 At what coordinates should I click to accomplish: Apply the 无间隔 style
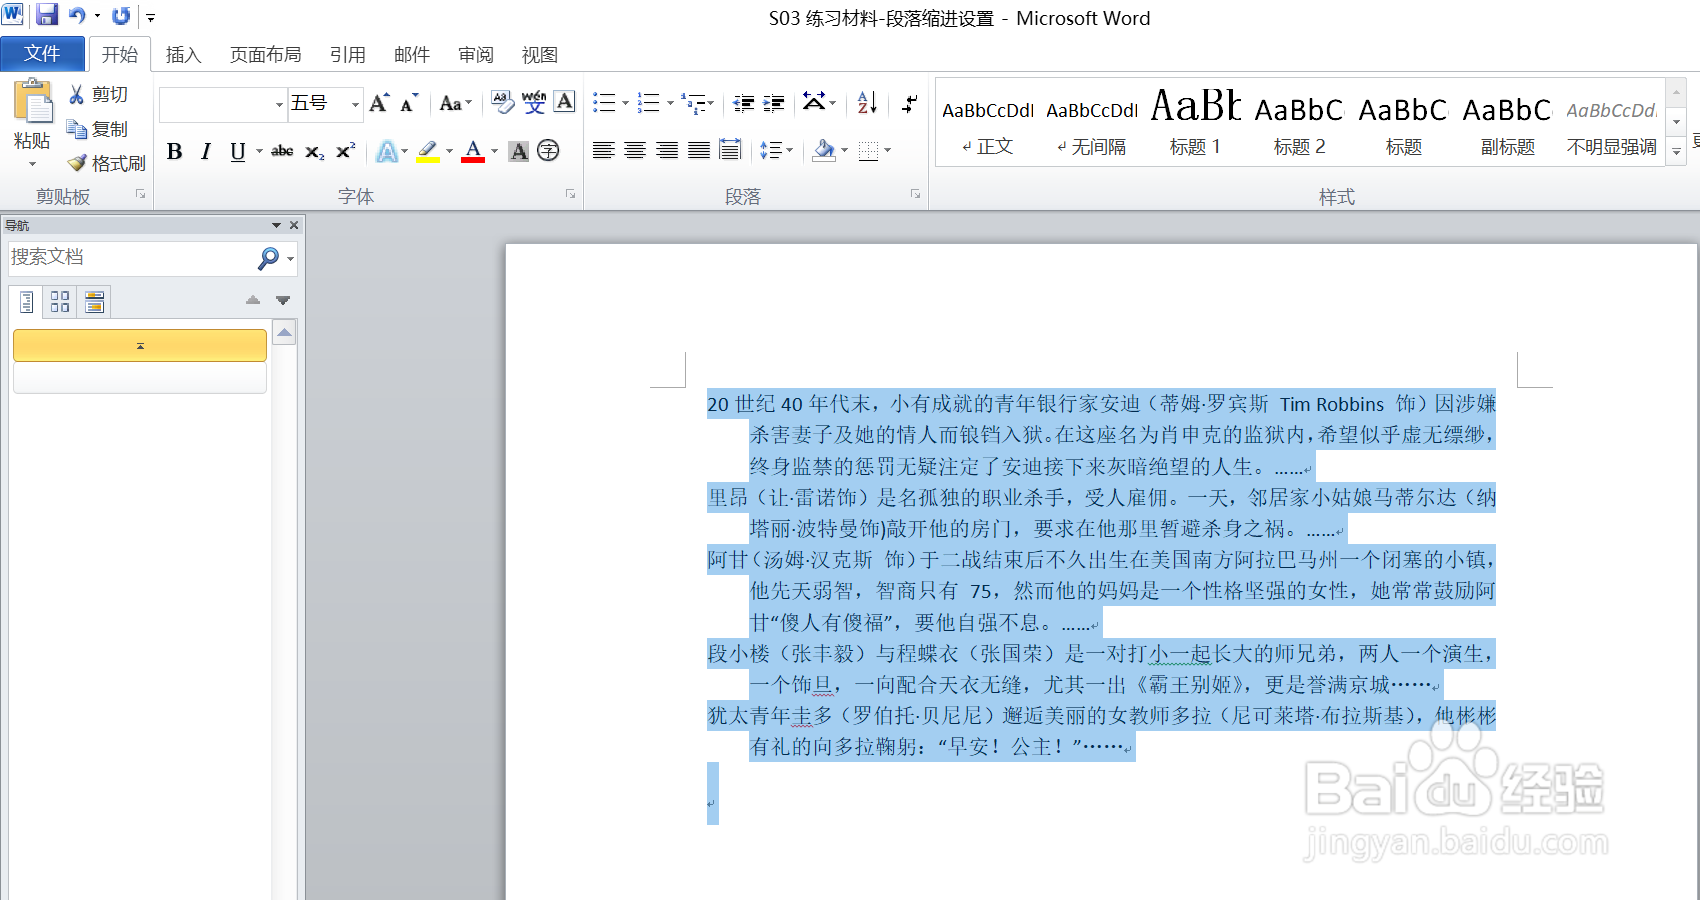(1092, 123)
